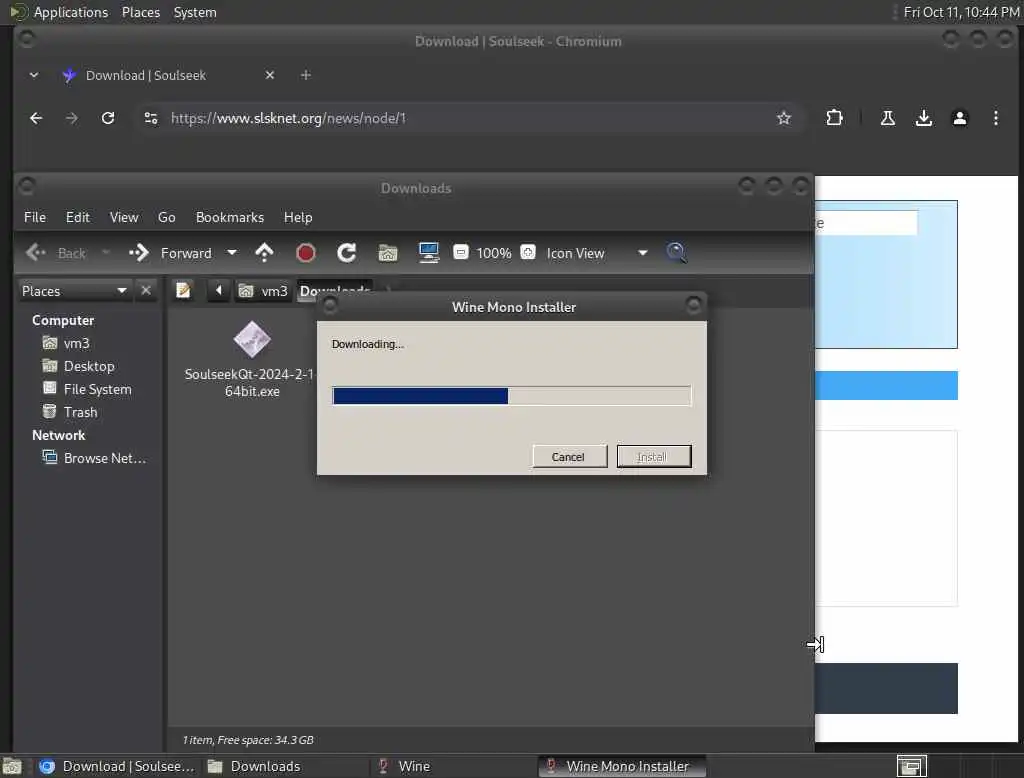Click the Install button in Wine Mono Installer
Image resolution: width=1024 pixels, height=778 pixels.
tap(654, 457)
